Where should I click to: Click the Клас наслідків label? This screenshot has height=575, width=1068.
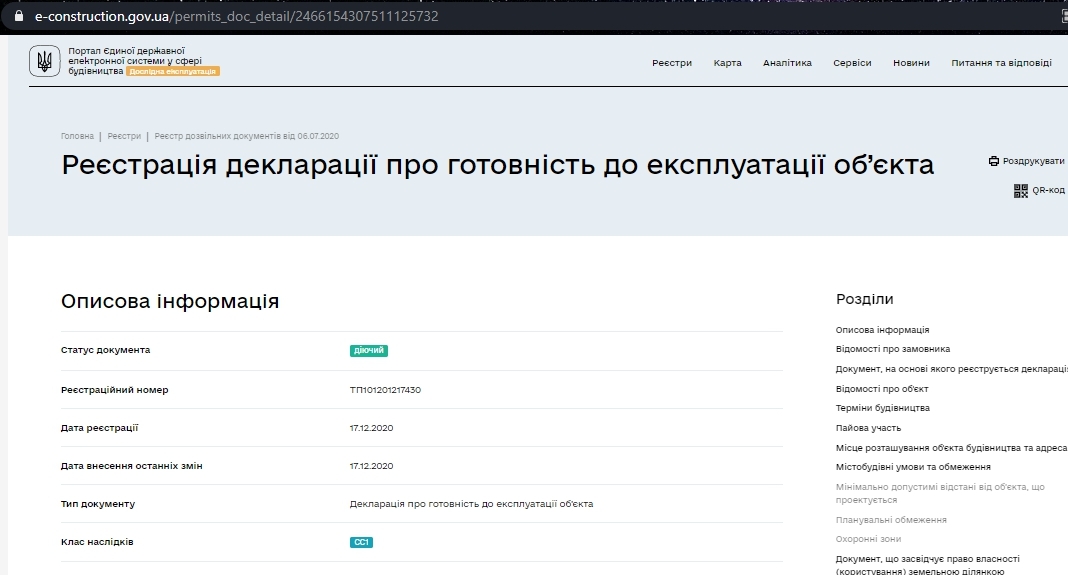point(97,542)
